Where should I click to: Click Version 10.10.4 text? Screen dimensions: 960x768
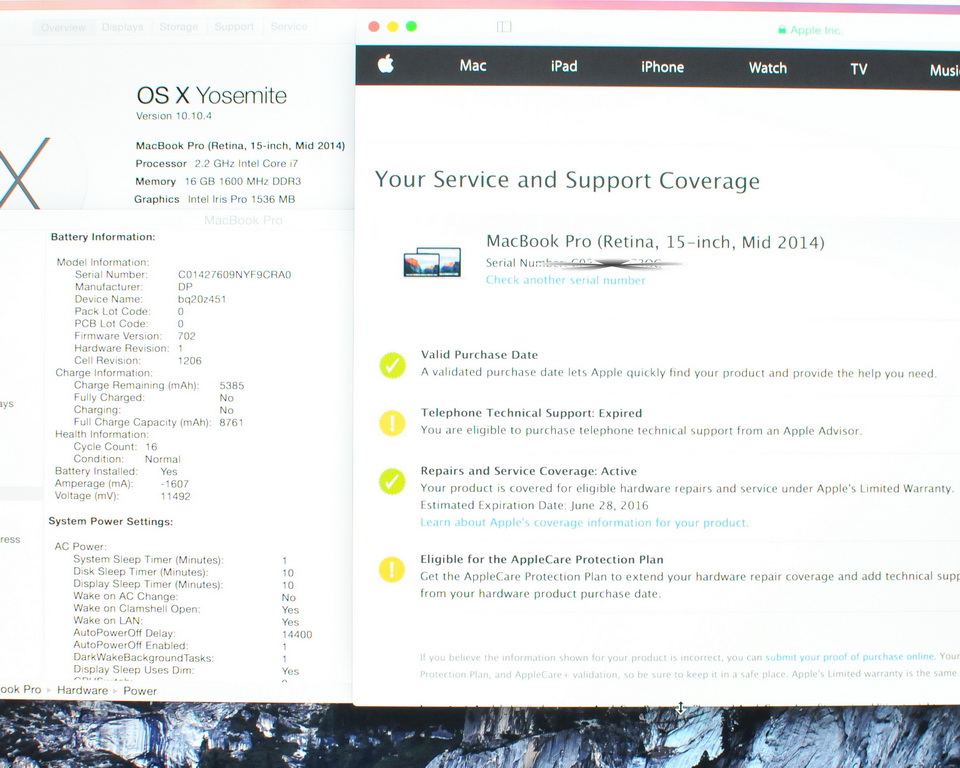[174, 116]
